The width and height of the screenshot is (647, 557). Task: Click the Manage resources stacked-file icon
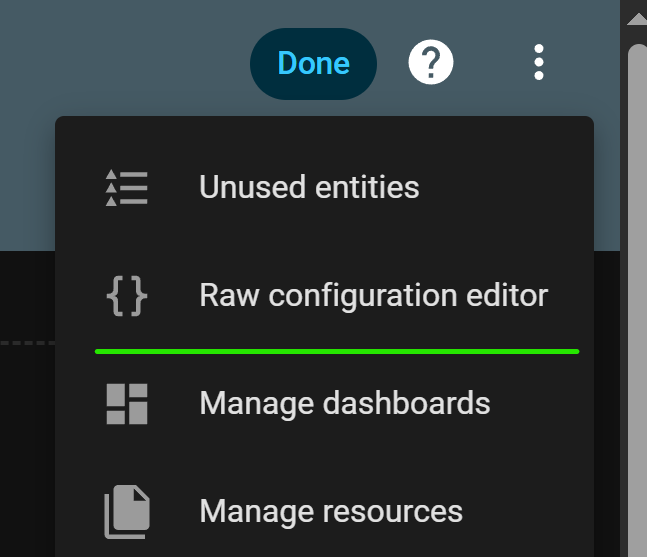(x=127, y=512)
